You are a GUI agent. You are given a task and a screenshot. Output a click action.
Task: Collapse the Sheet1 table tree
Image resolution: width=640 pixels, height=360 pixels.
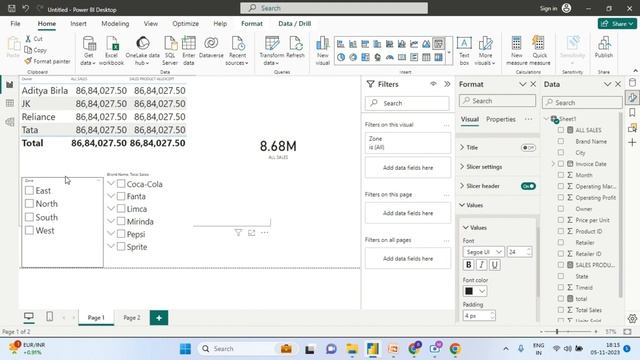(547, 119)
